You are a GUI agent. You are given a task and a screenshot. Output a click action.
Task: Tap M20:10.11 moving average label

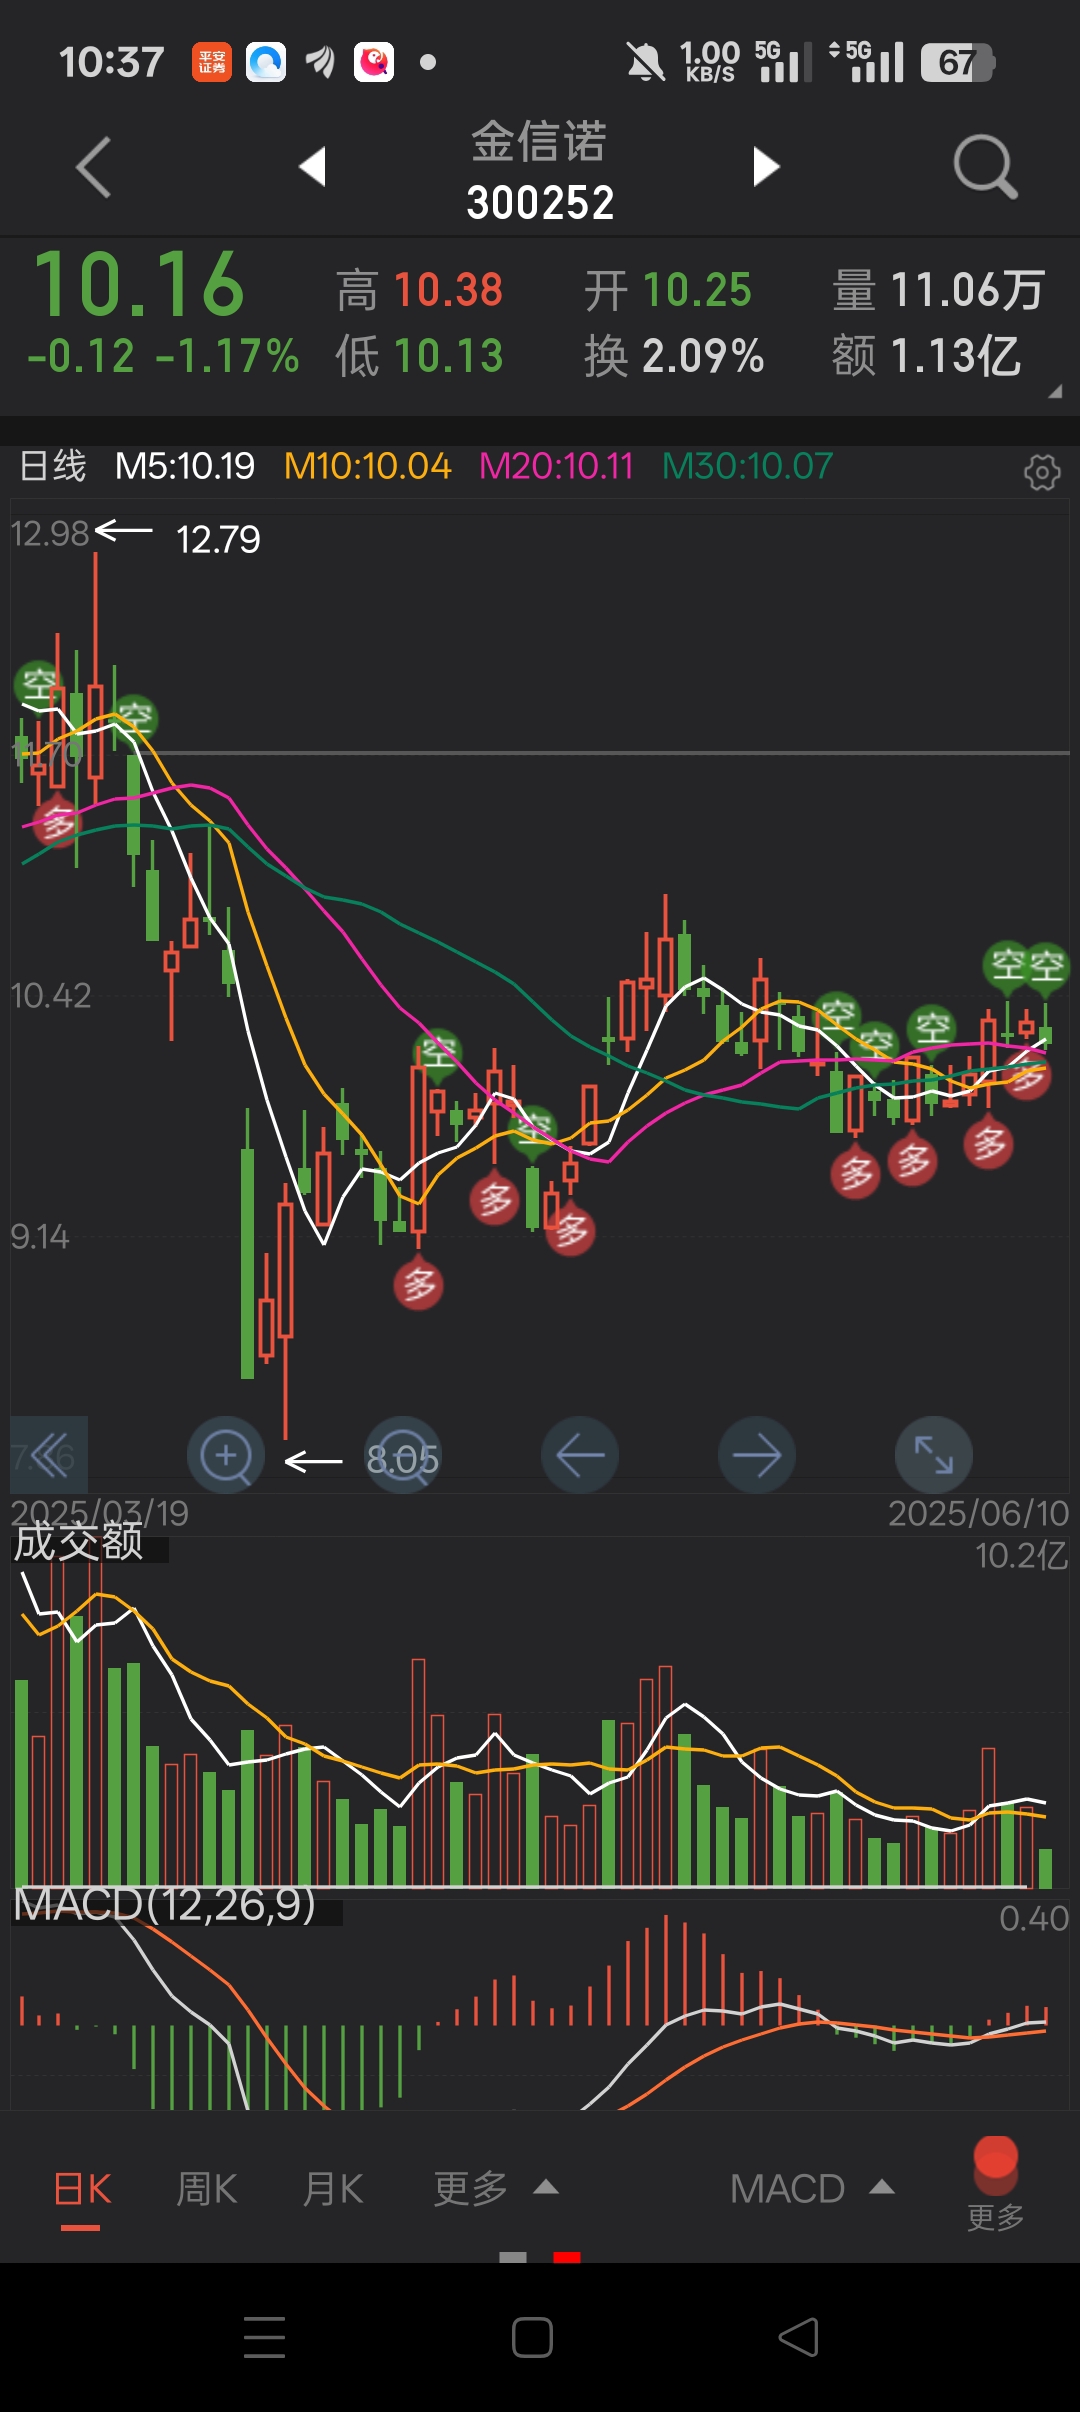(556, 466)
